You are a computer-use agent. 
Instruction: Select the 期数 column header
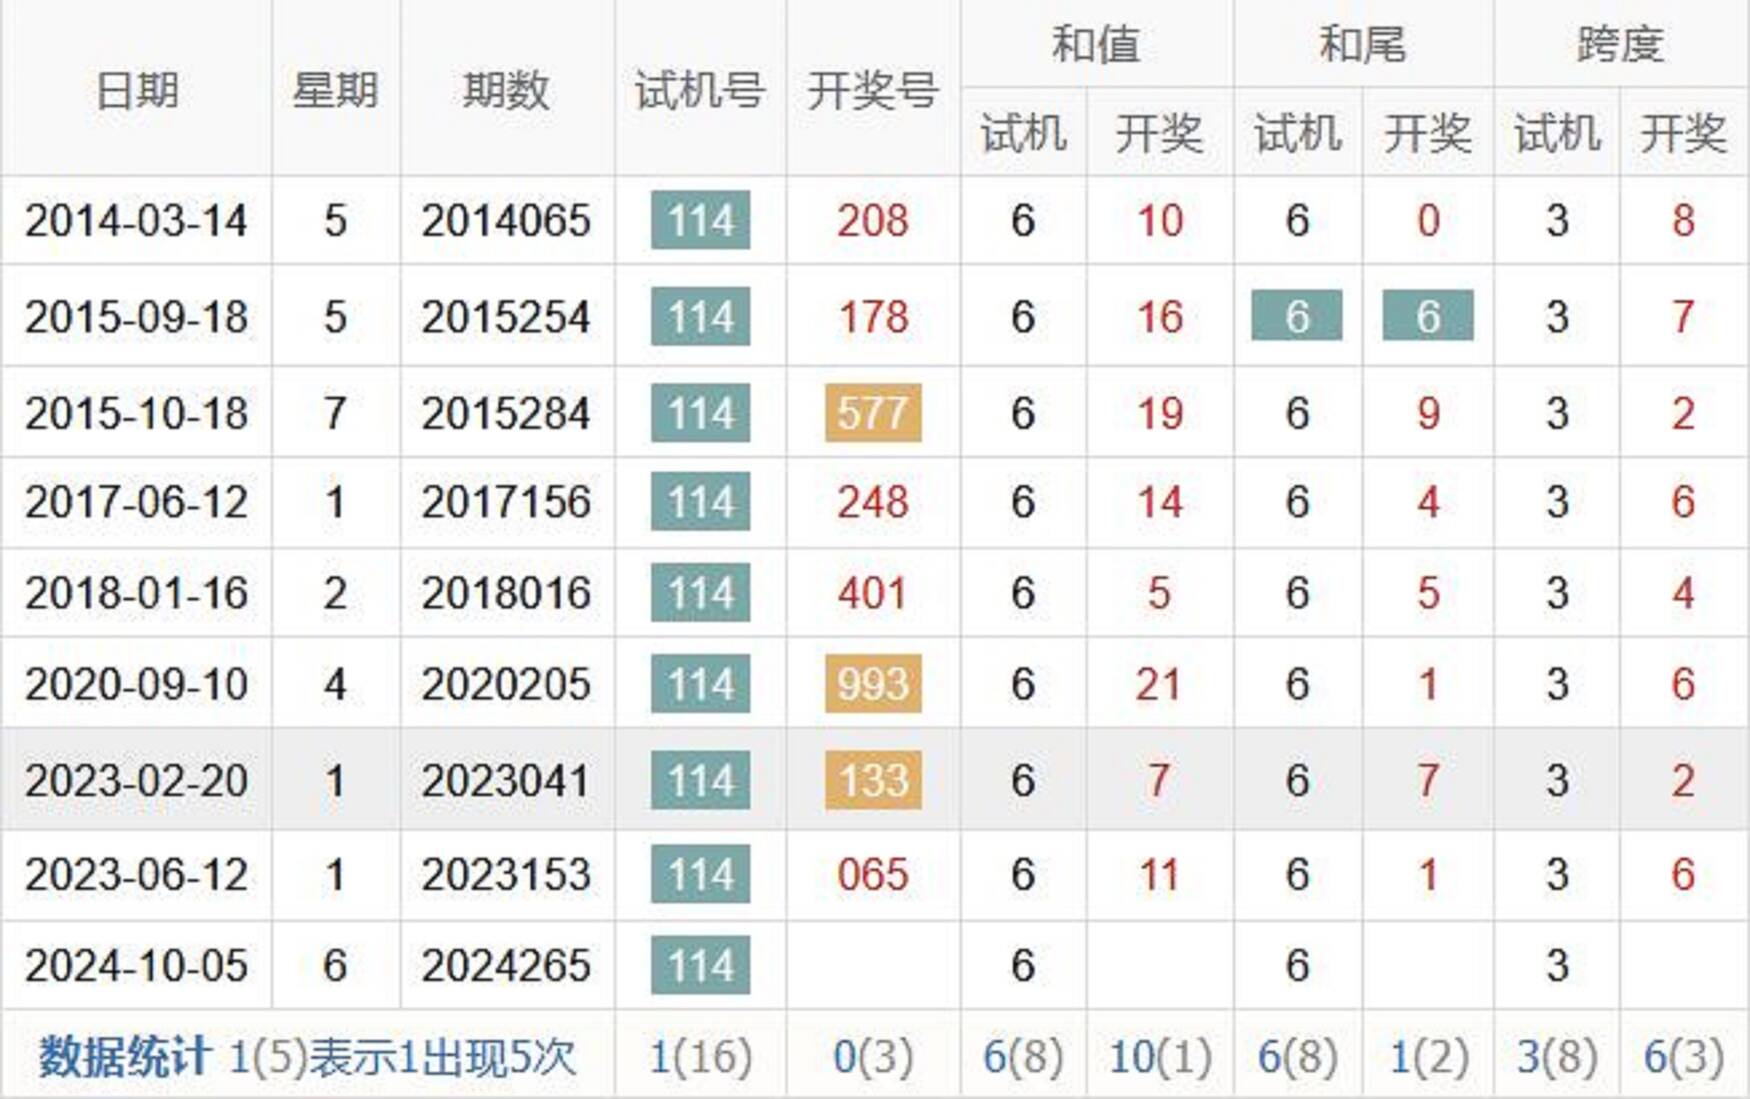click(x=506, y=90)
